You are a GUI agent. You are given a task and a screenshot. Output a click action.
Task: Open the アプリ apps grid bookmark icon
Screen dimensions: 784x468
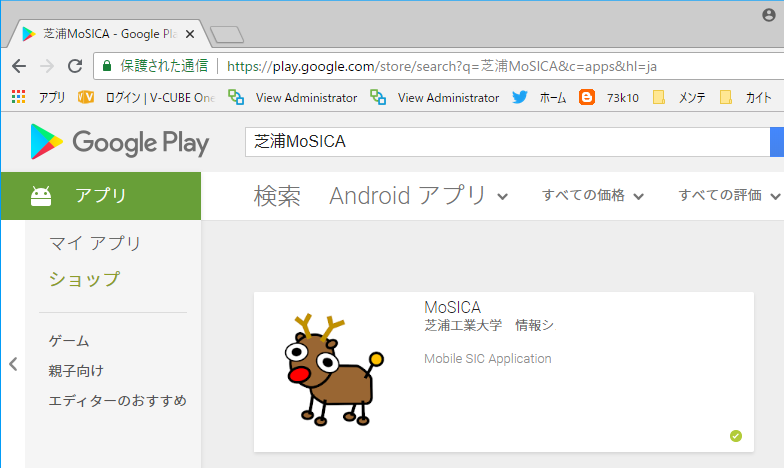coord(18,97)
